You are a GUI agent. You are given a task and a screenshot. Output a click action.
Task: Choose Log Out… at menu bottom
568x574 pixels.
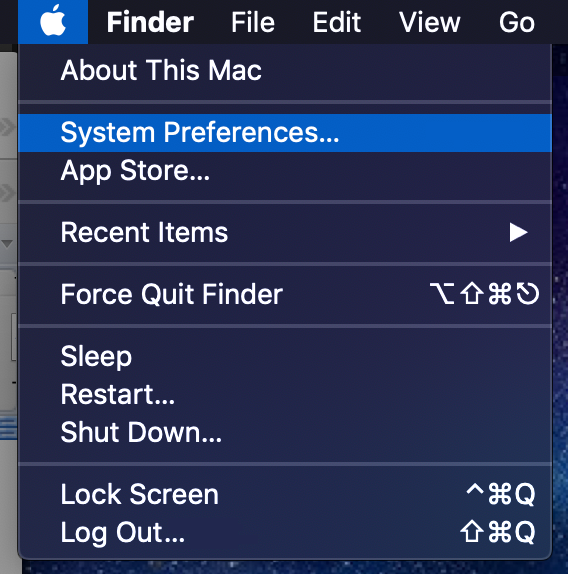point(285,533)
